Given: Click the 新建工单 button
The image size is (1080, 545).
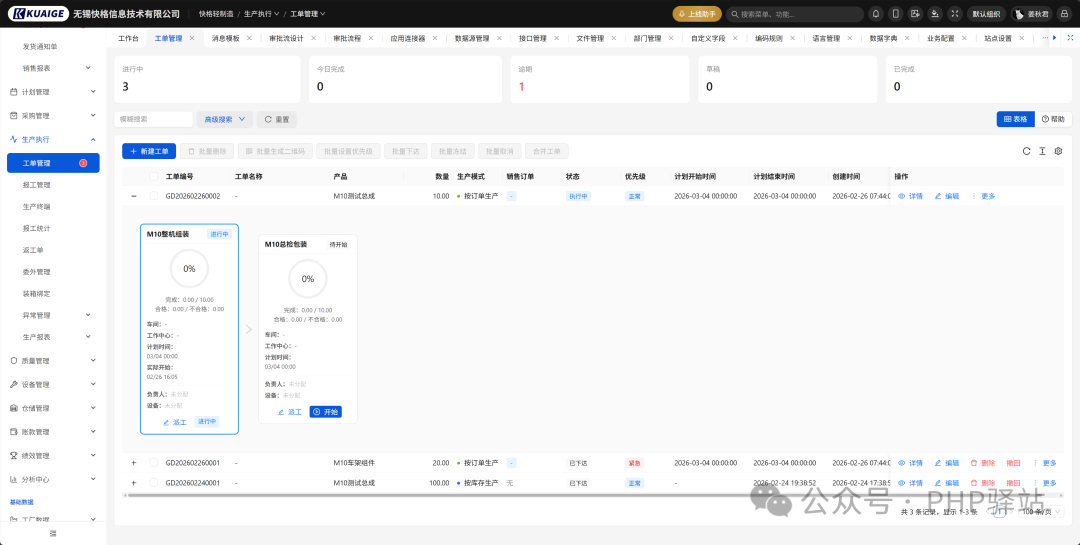Looking at the screenshot, I should pyautogui.click(x=149, y=151).
